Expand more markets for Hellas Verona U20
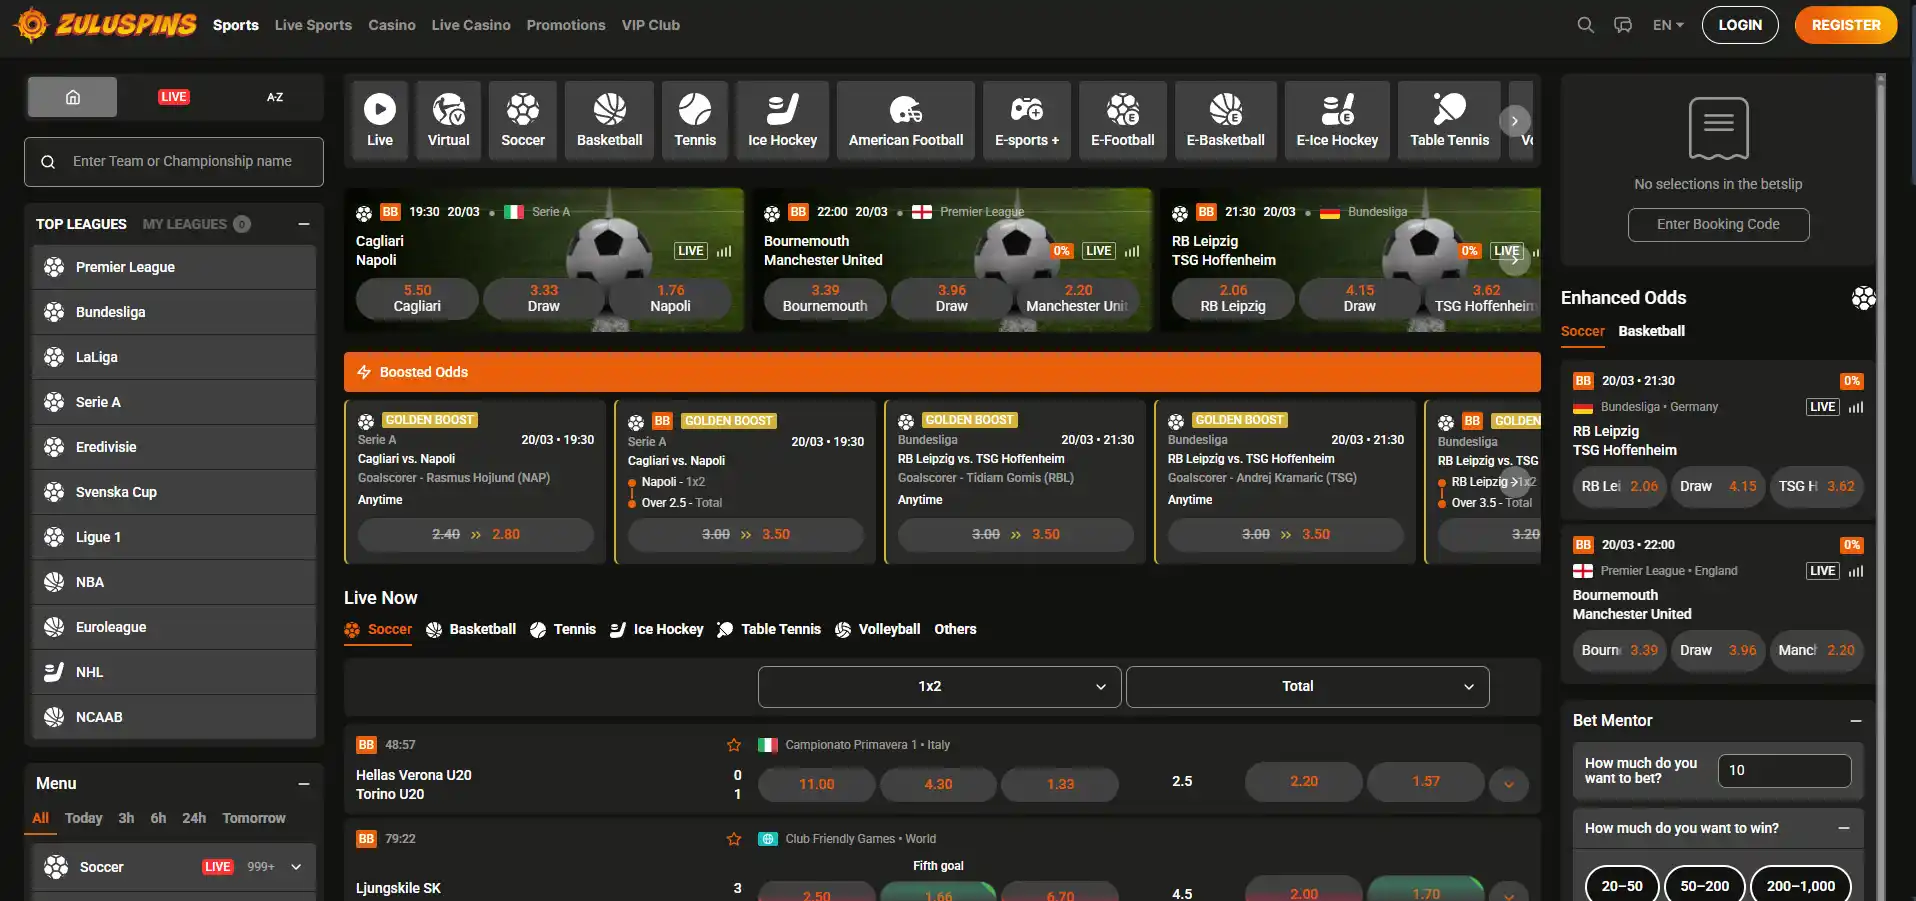Viewport: 1916px width, 901px height. (x=1509, y=785)
